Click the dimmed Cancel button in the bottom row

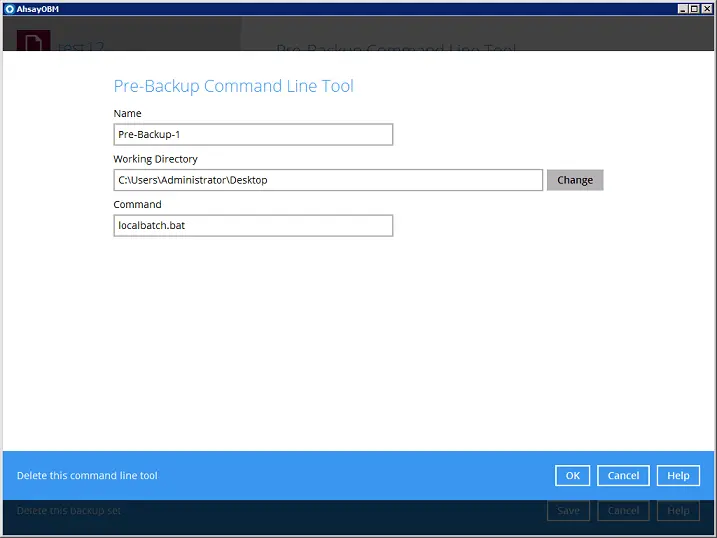click(x=623, y=511)
